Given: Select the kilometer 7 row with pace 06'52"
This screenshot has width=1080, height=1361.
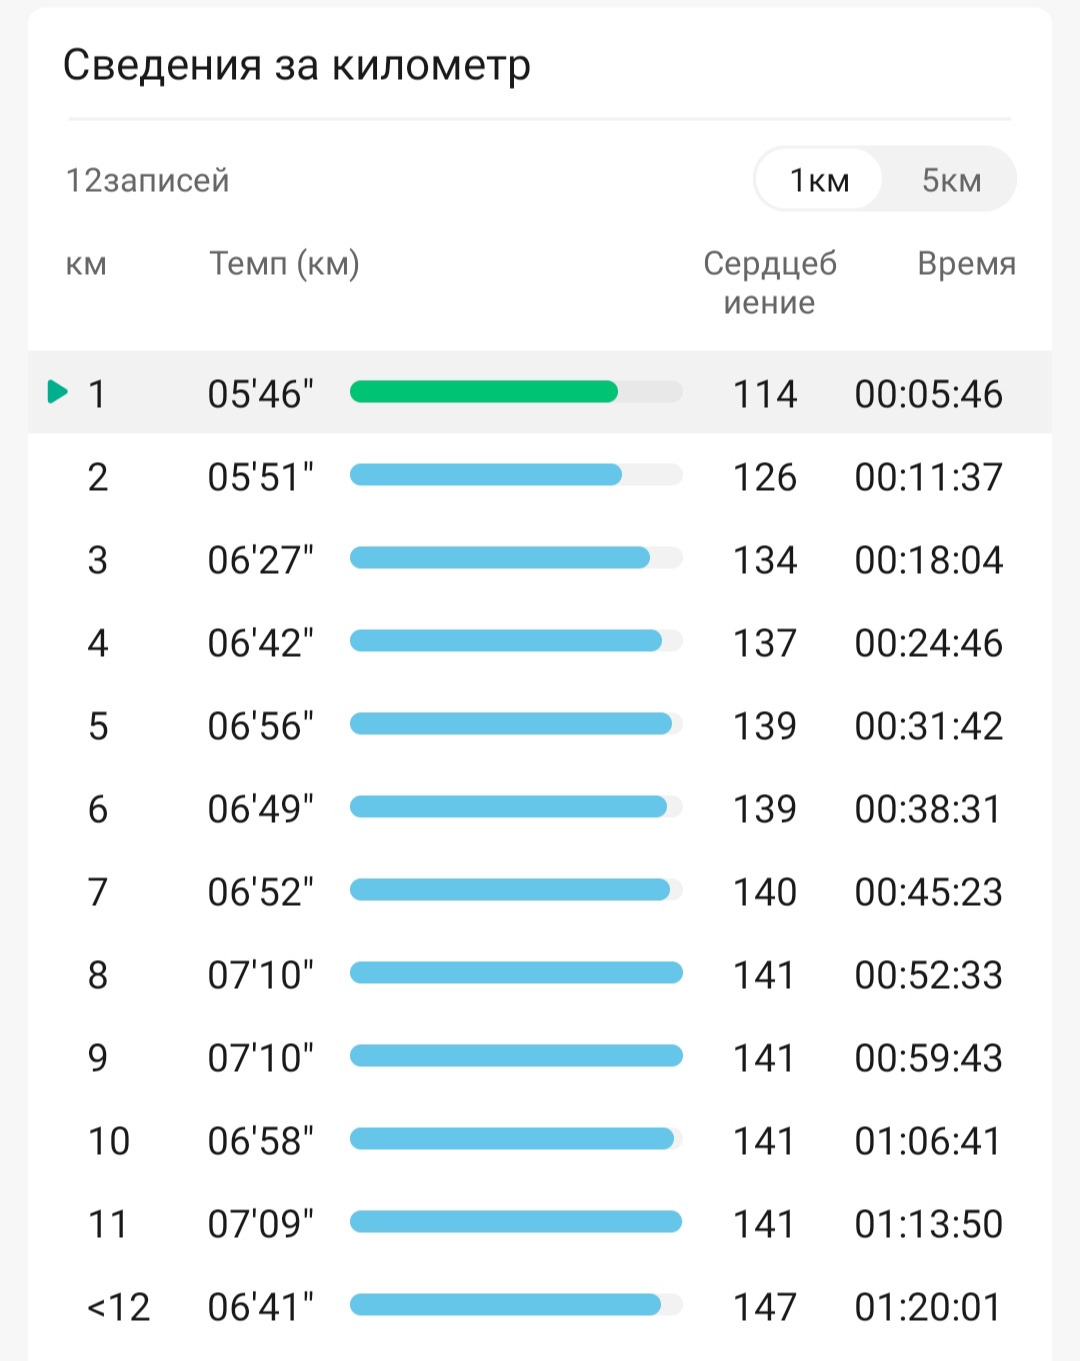Looking at the screenshot, I should point(540,891).
